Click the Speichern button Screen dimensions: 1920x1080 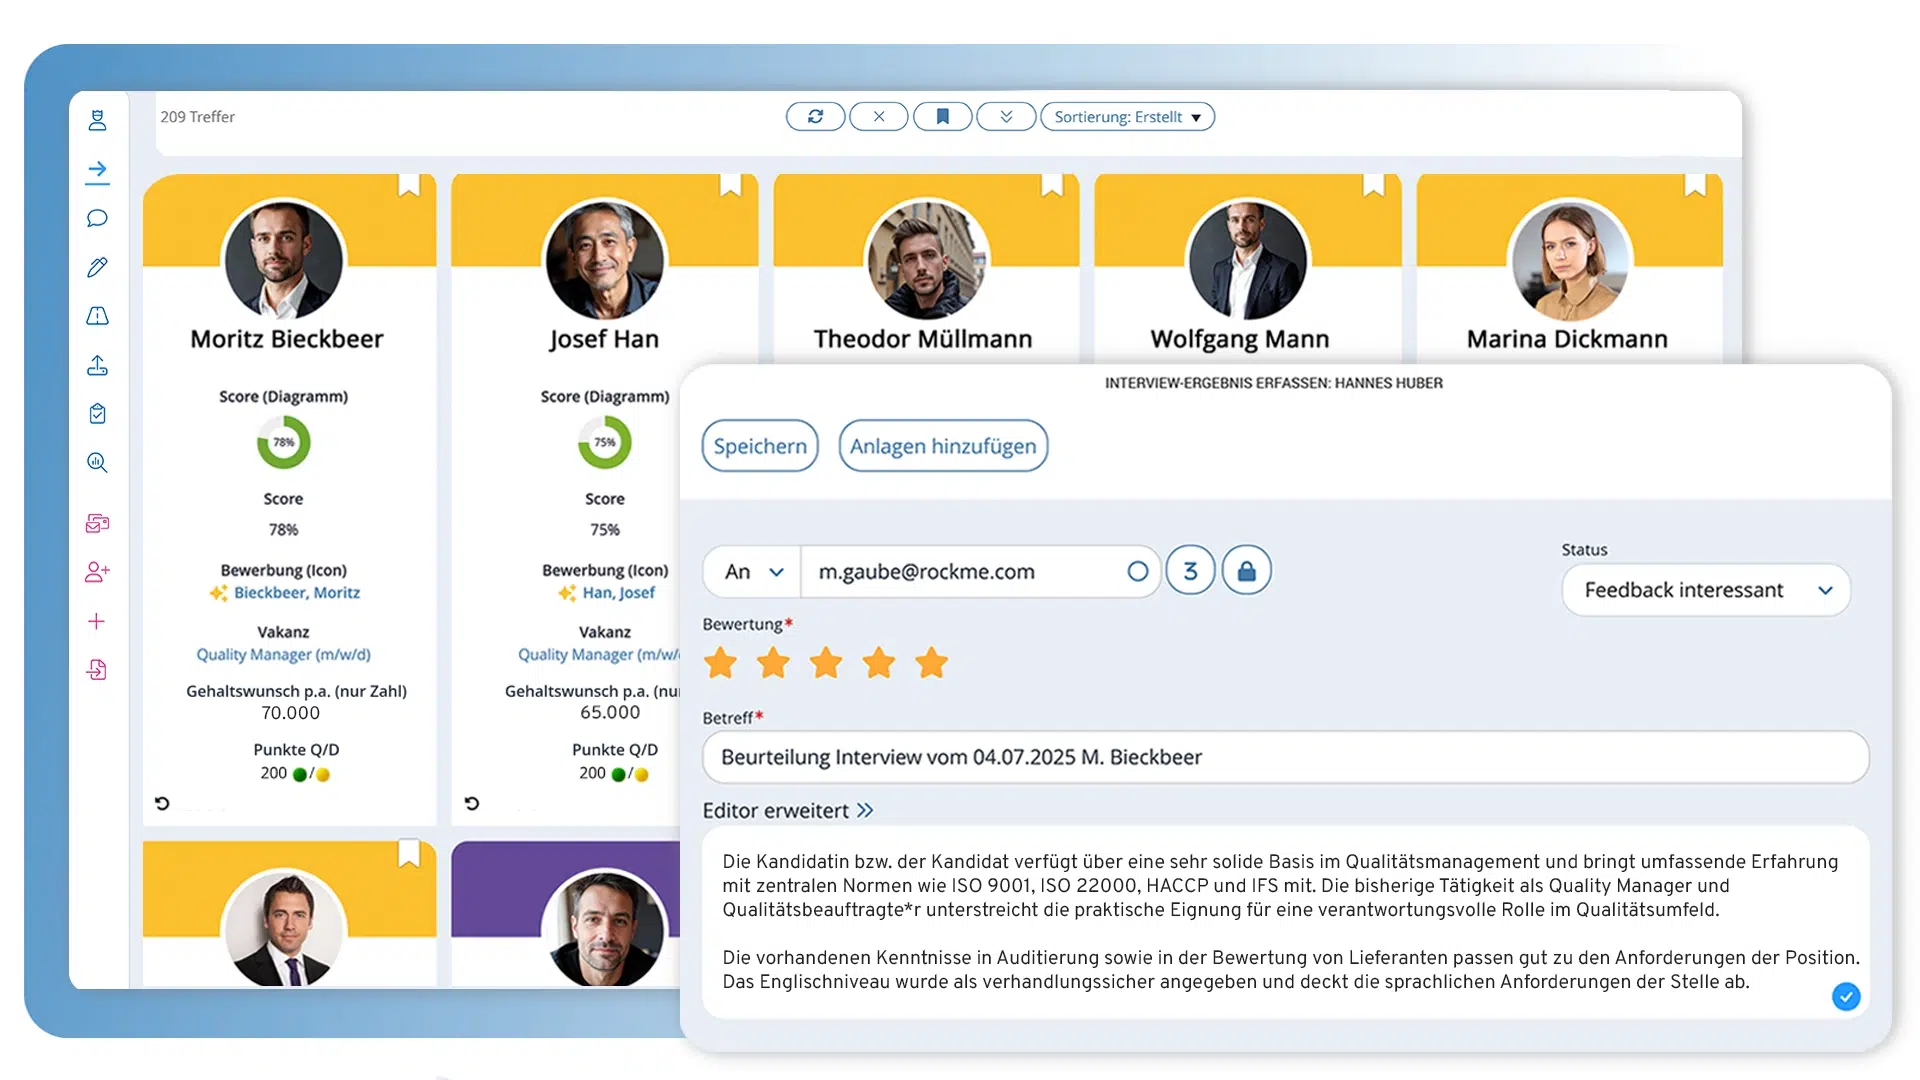(x=760, y=446)
